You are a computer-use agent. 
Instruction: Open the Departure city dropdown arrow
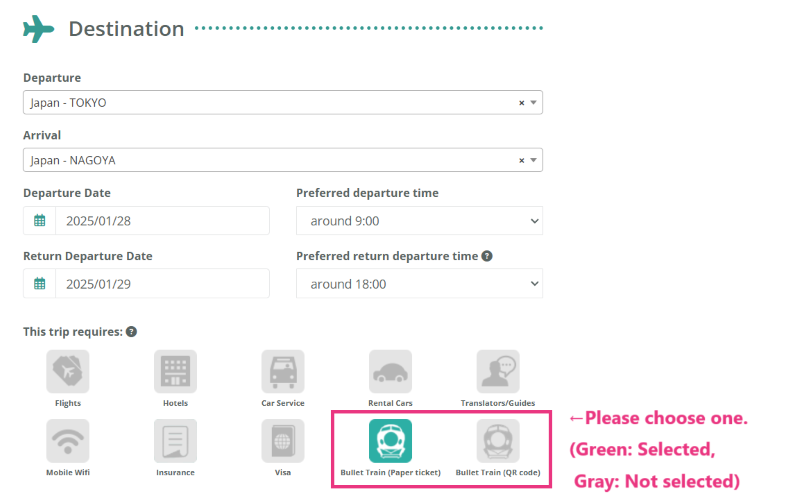click(533, 103)
